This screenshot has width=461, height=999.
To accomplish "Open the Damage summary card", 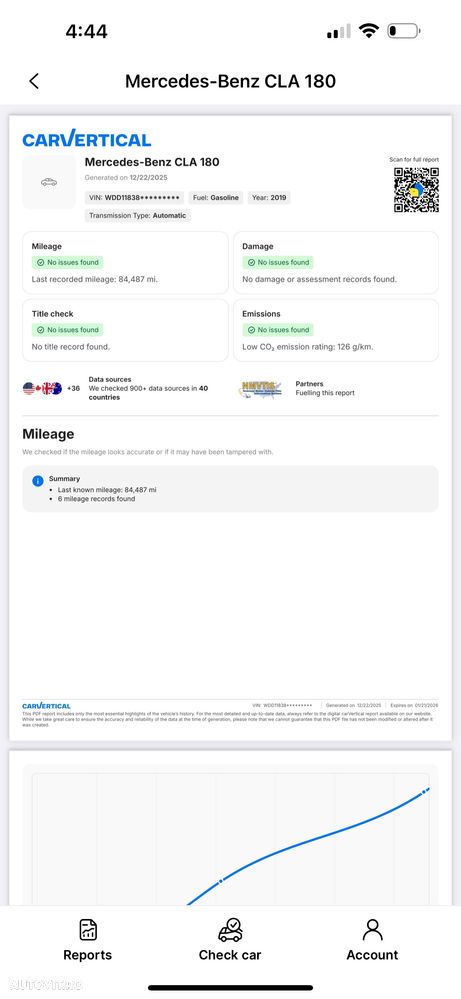I will tap(336, 262).
